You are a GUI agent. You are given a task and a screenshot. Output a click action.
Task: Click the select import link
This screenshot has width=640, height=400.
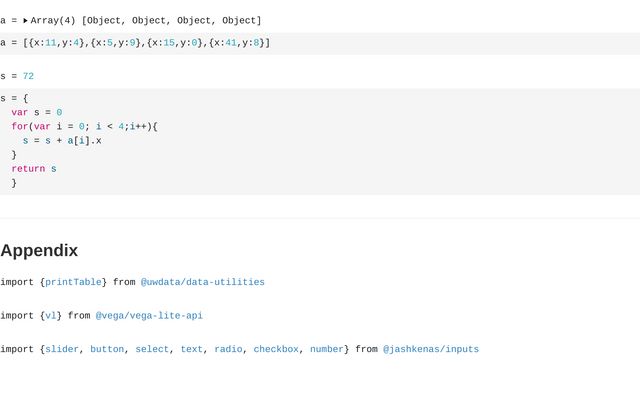coord(152,349)
